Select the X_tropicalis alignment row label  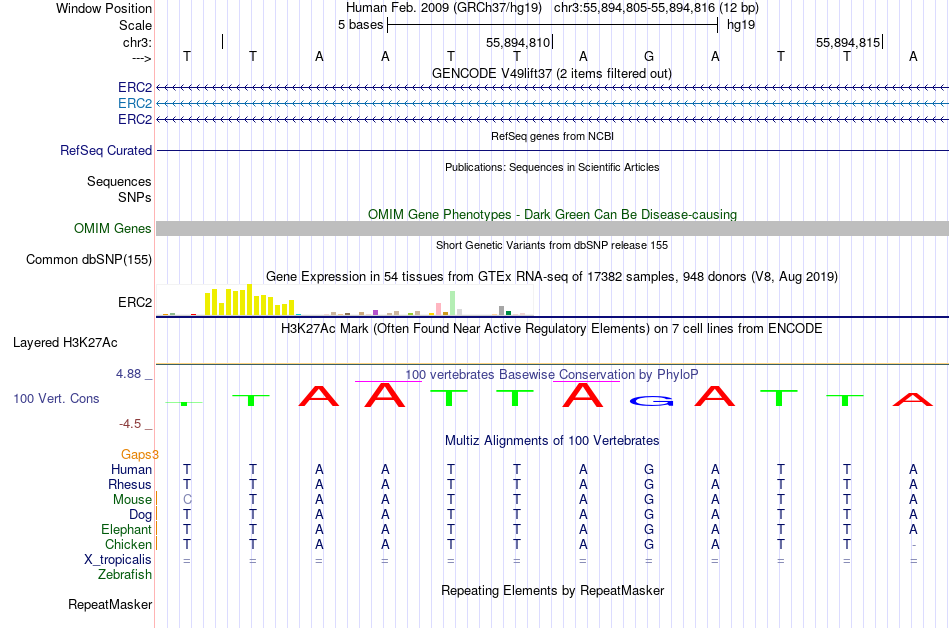point(118,560)
